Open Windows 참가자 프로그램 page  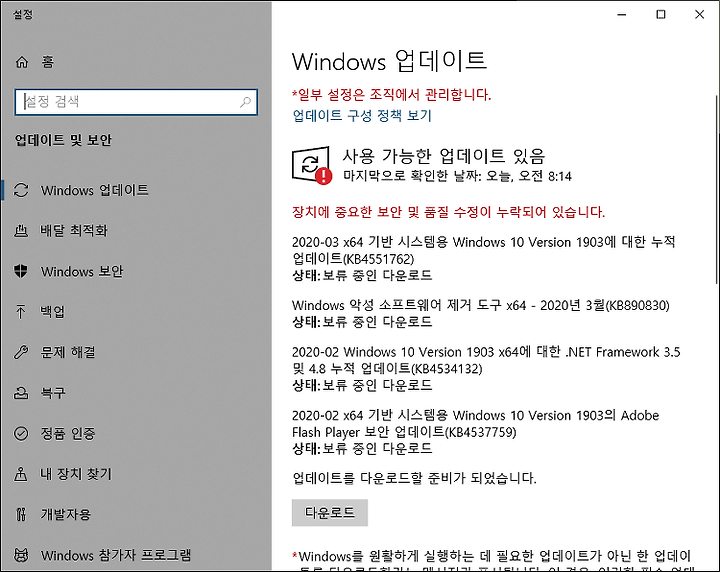pyautogui.click(x=116, y=555)
